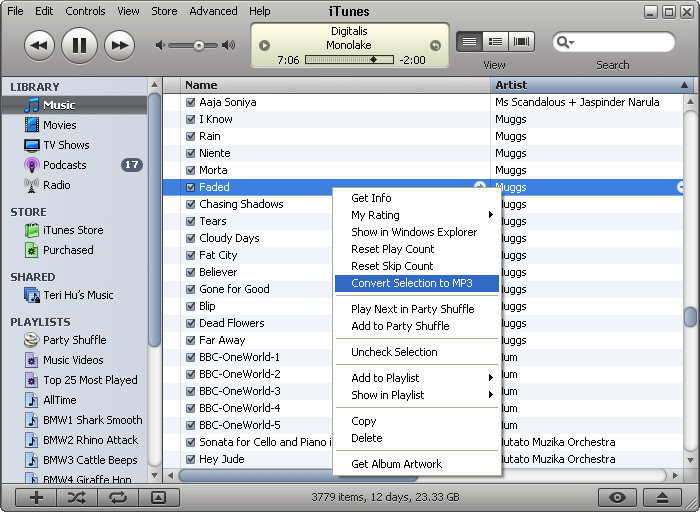Skip to next track button
This screenshot has height=512, width=700.
pos(119,45)
